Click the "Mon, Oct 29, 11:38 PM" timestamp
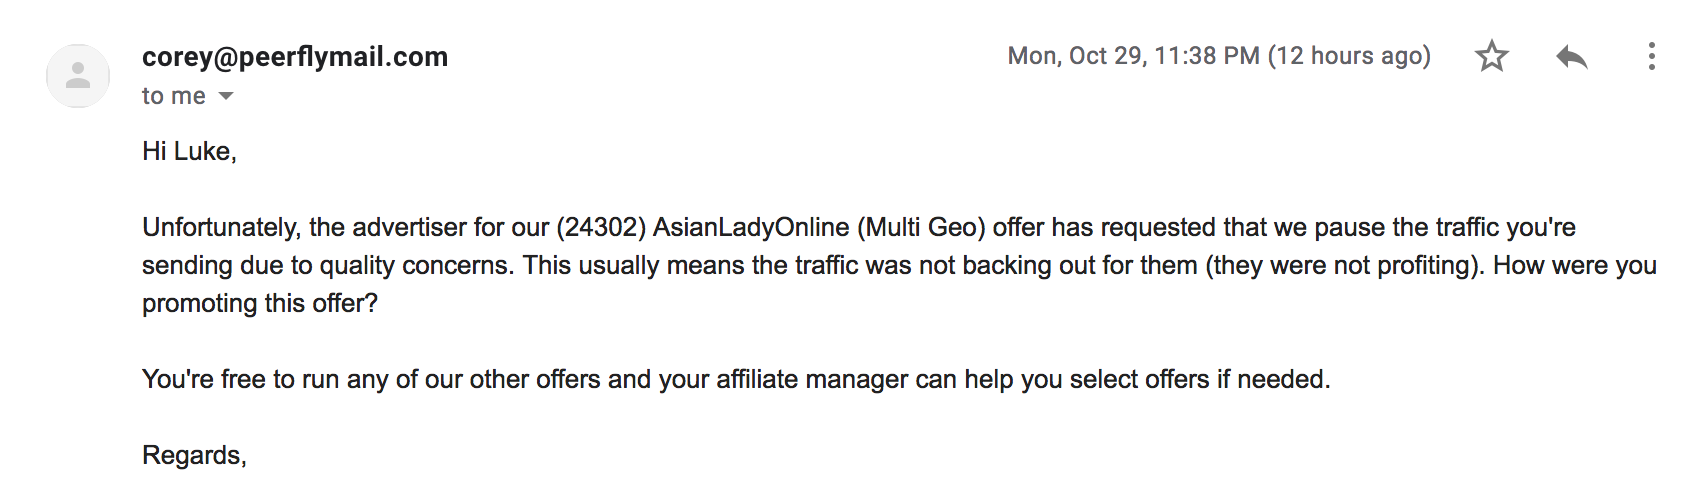The image size is (1694, 494). [x=1133, y=56]
